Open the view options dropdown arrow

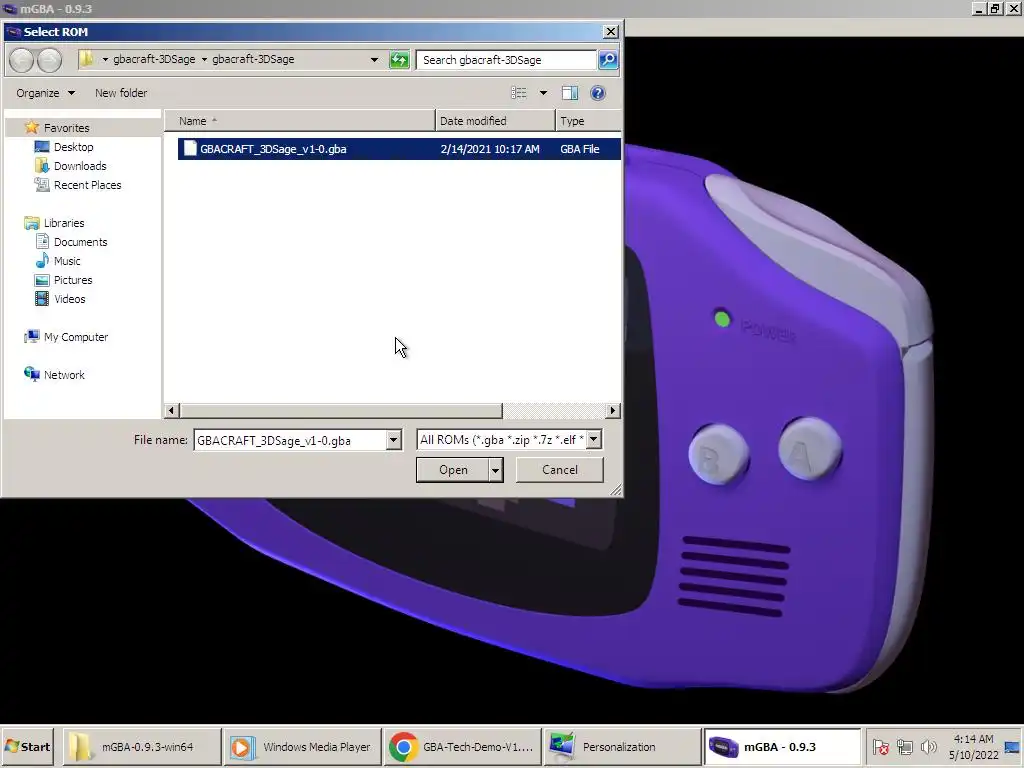tap(543, 93)
